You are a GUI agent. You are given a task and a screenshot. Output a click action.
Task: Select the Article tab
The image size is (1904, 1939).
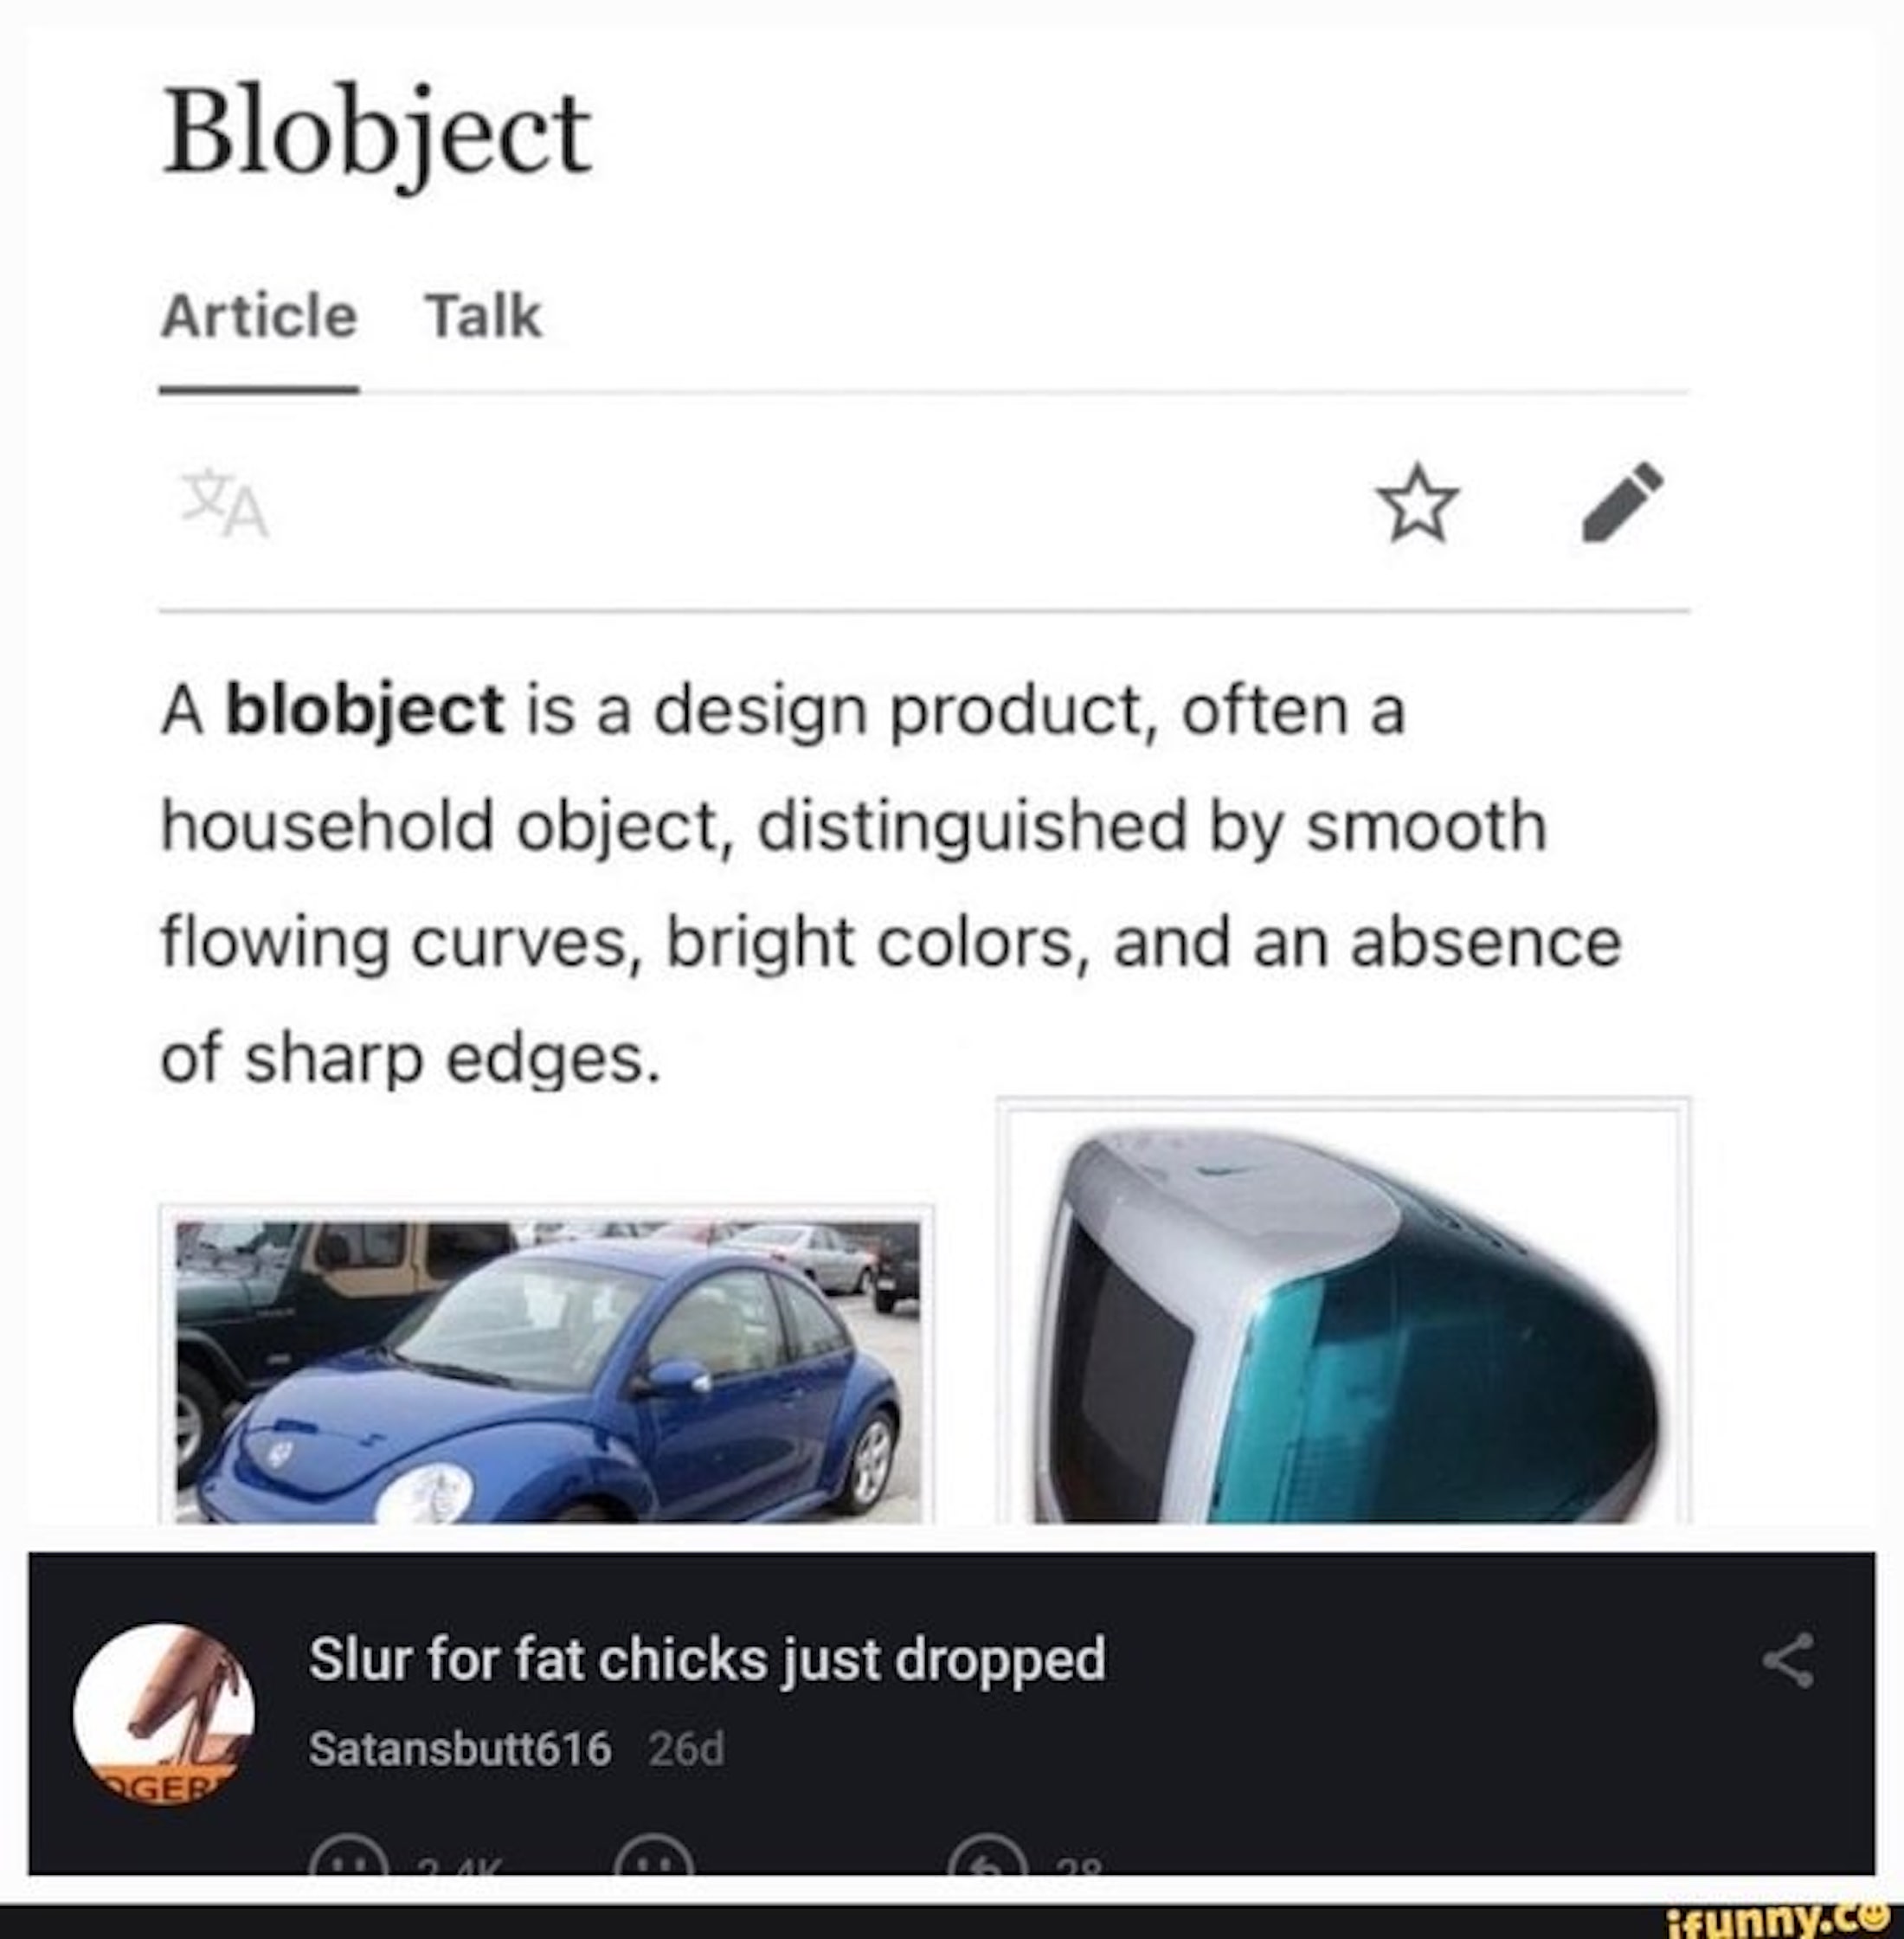click(259, 317)
